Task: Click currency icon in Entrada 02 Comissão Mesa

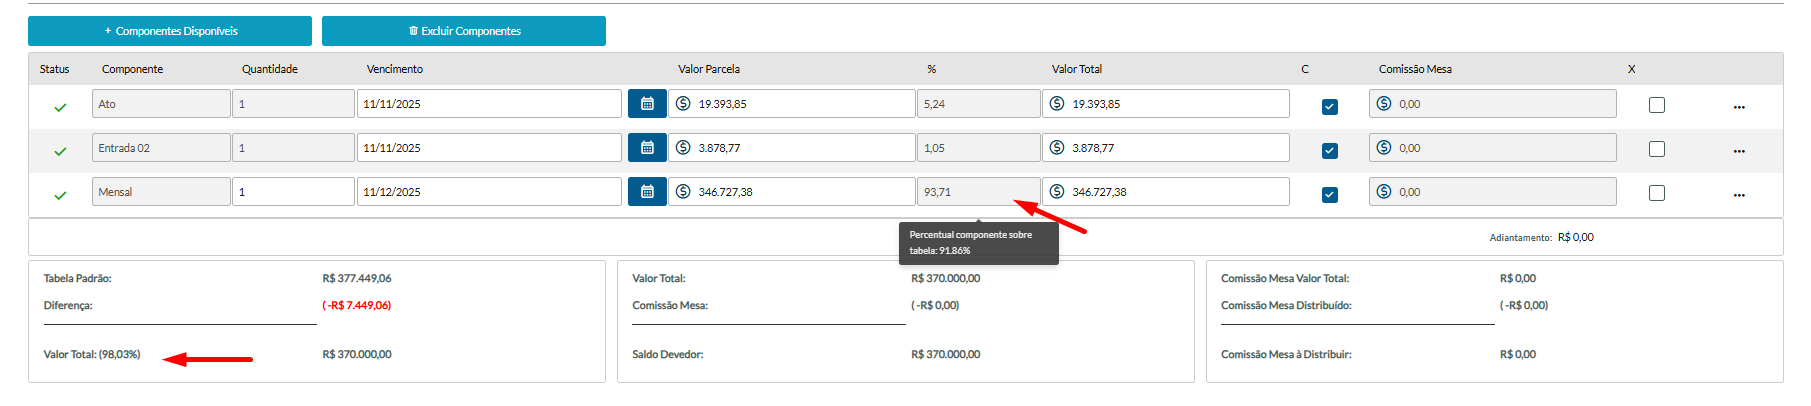Action: point(1384,148)
